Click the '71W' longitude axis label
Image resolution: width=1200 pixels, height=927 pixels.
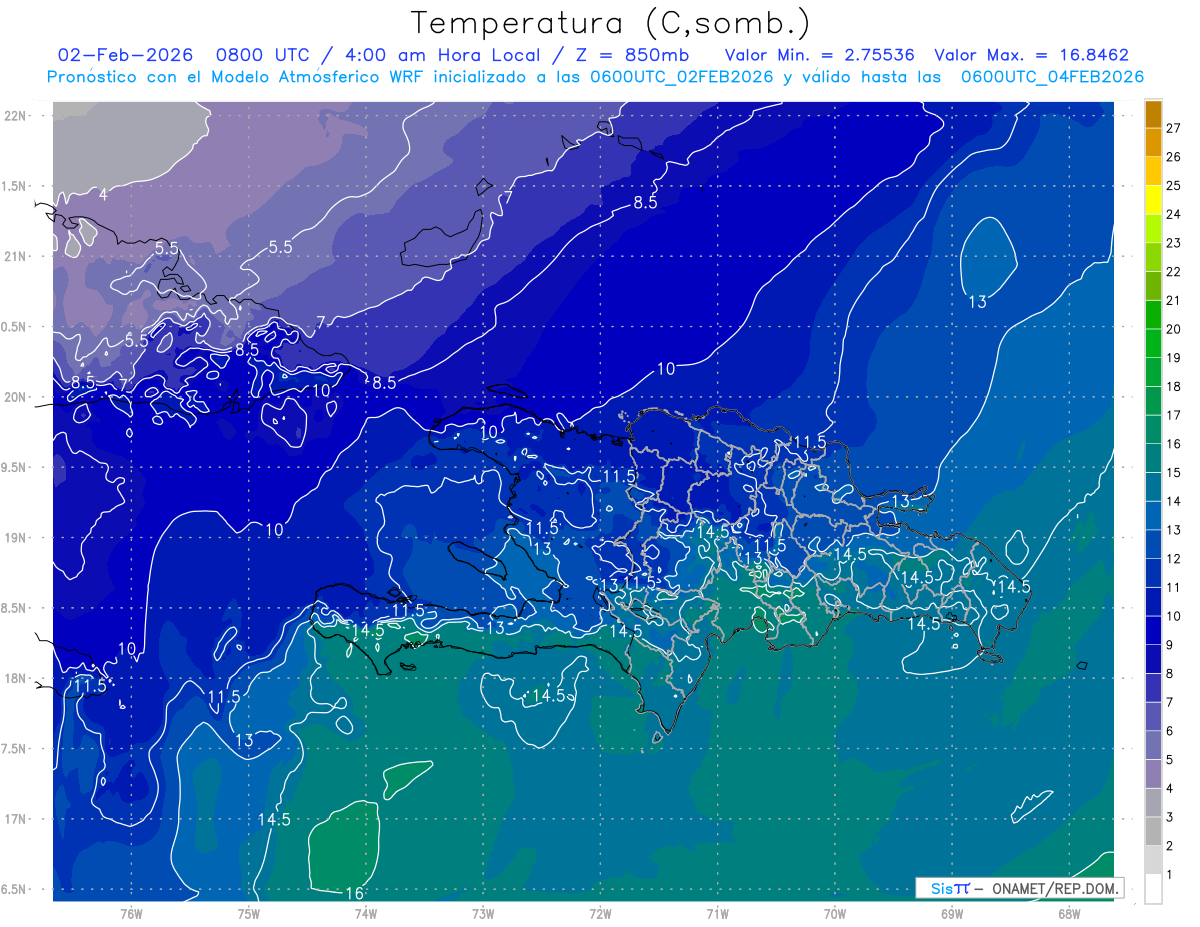tap(717, 913)
